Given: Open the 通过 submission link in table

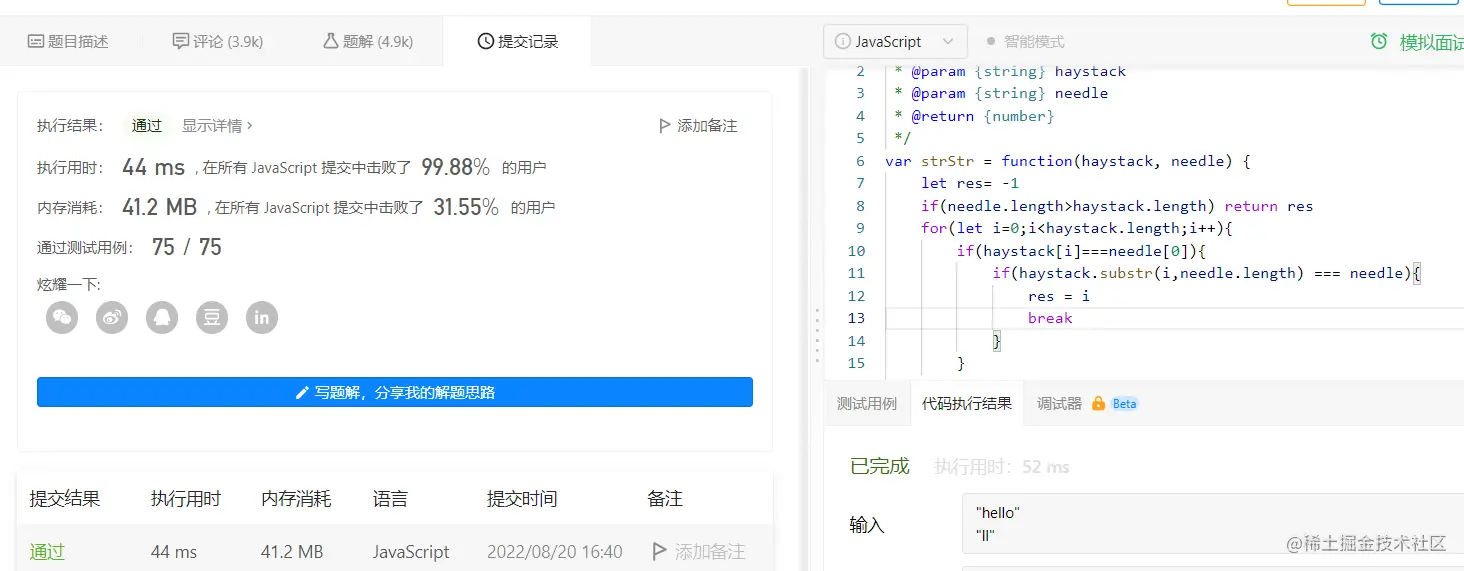Looking at the screenshot, I should pos(47,551).
